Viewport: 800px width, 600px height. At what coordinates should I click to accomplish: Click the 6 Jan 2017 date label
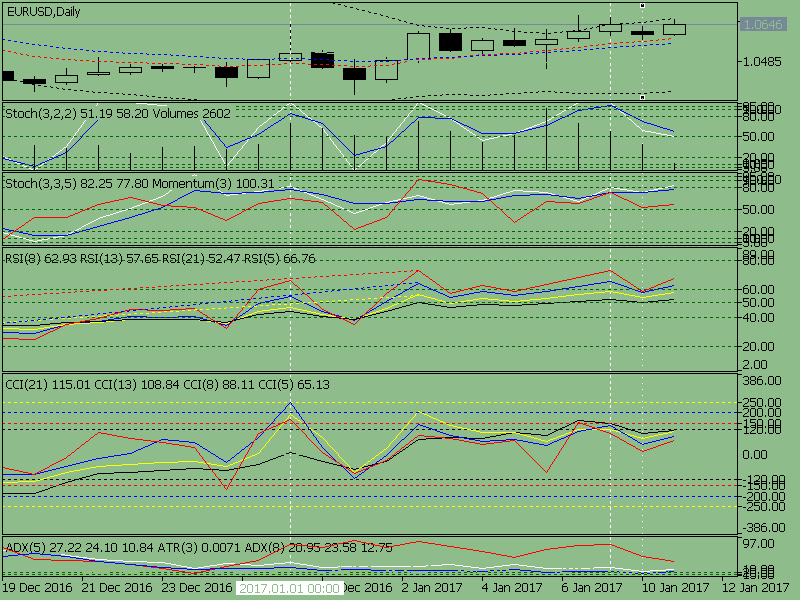592,588
